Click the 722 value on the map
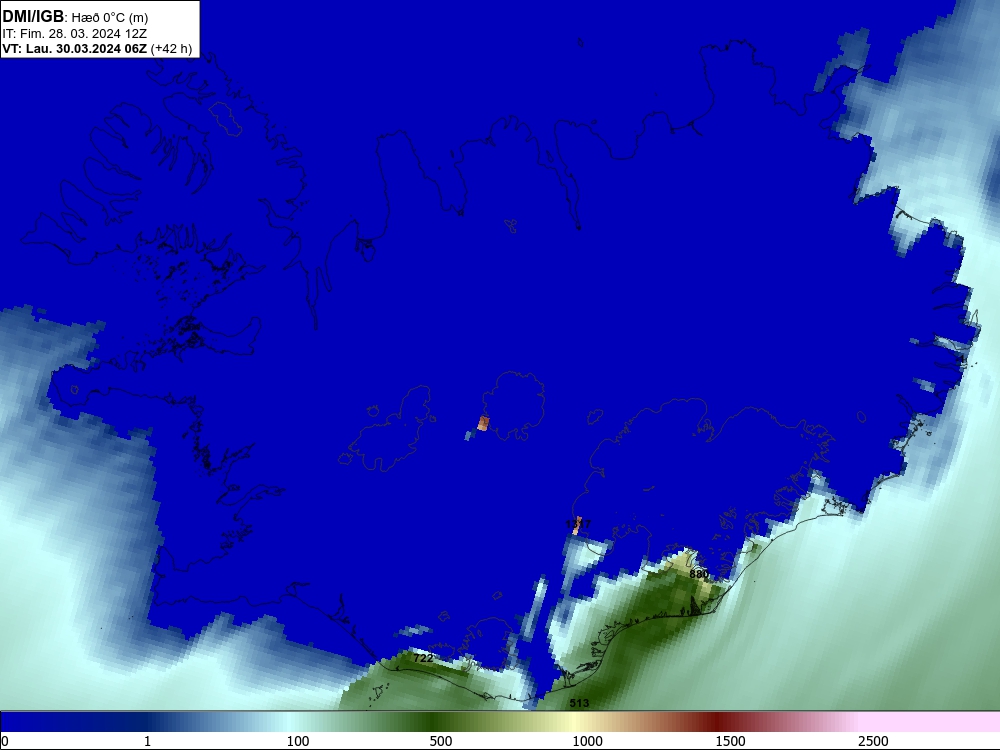1000x750 pixels. [x=423, y=658]
